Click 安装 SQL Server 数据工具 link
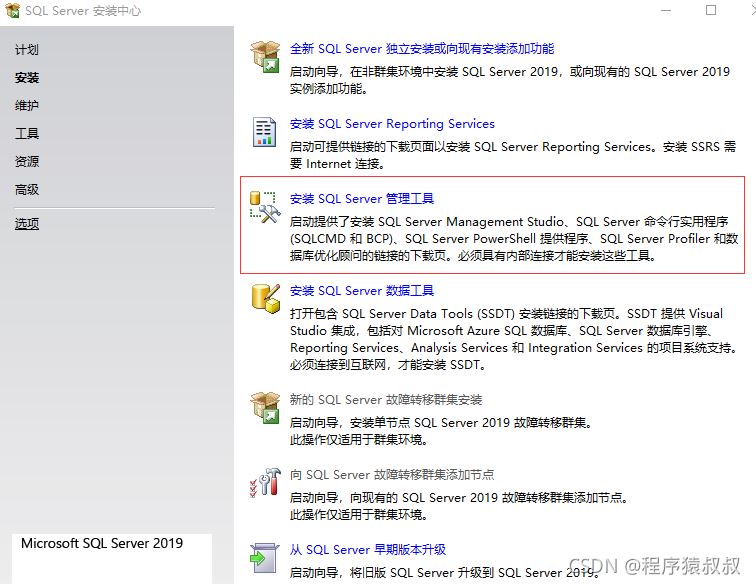756x584 pixels. pos(362,291)
